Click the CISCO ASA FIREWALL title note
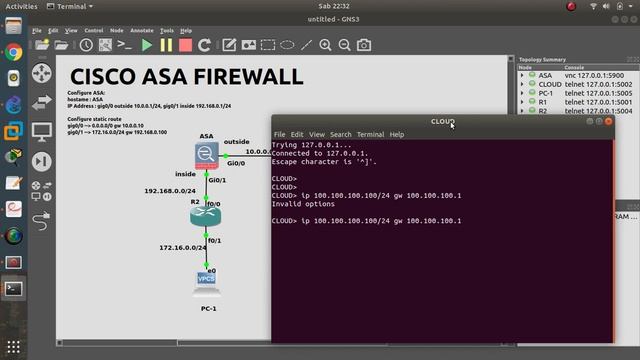Image resolution: width=640 pixels, height=360 pixels. point(187,77)
